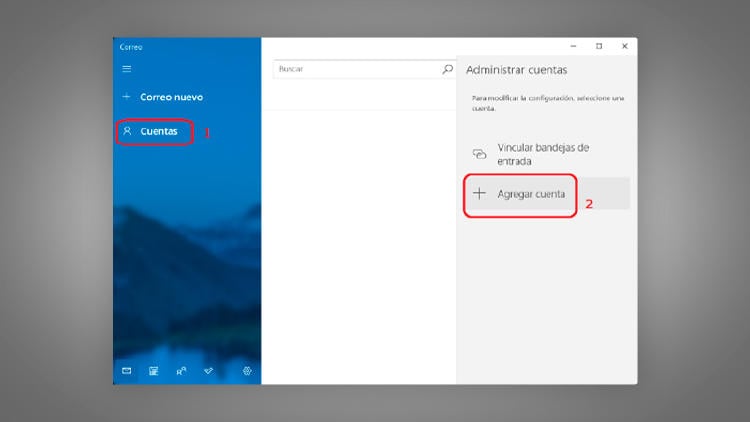The height and width of the screenshot is (422, 750).
Task: Click the person icon next to Cuentas
Action: tap(127, 131)
